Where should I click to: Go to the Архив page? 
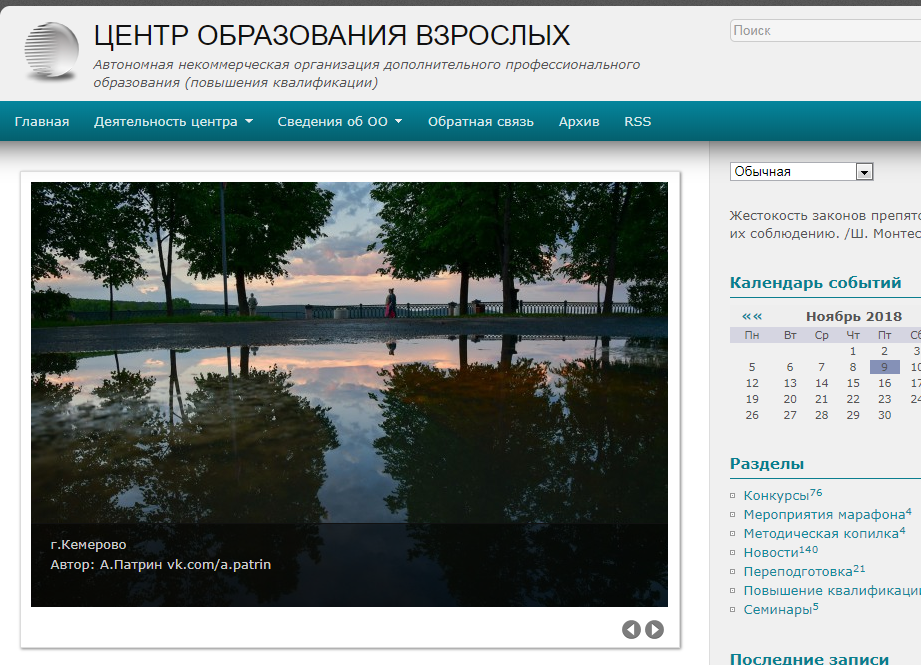[x=579, y=122]
